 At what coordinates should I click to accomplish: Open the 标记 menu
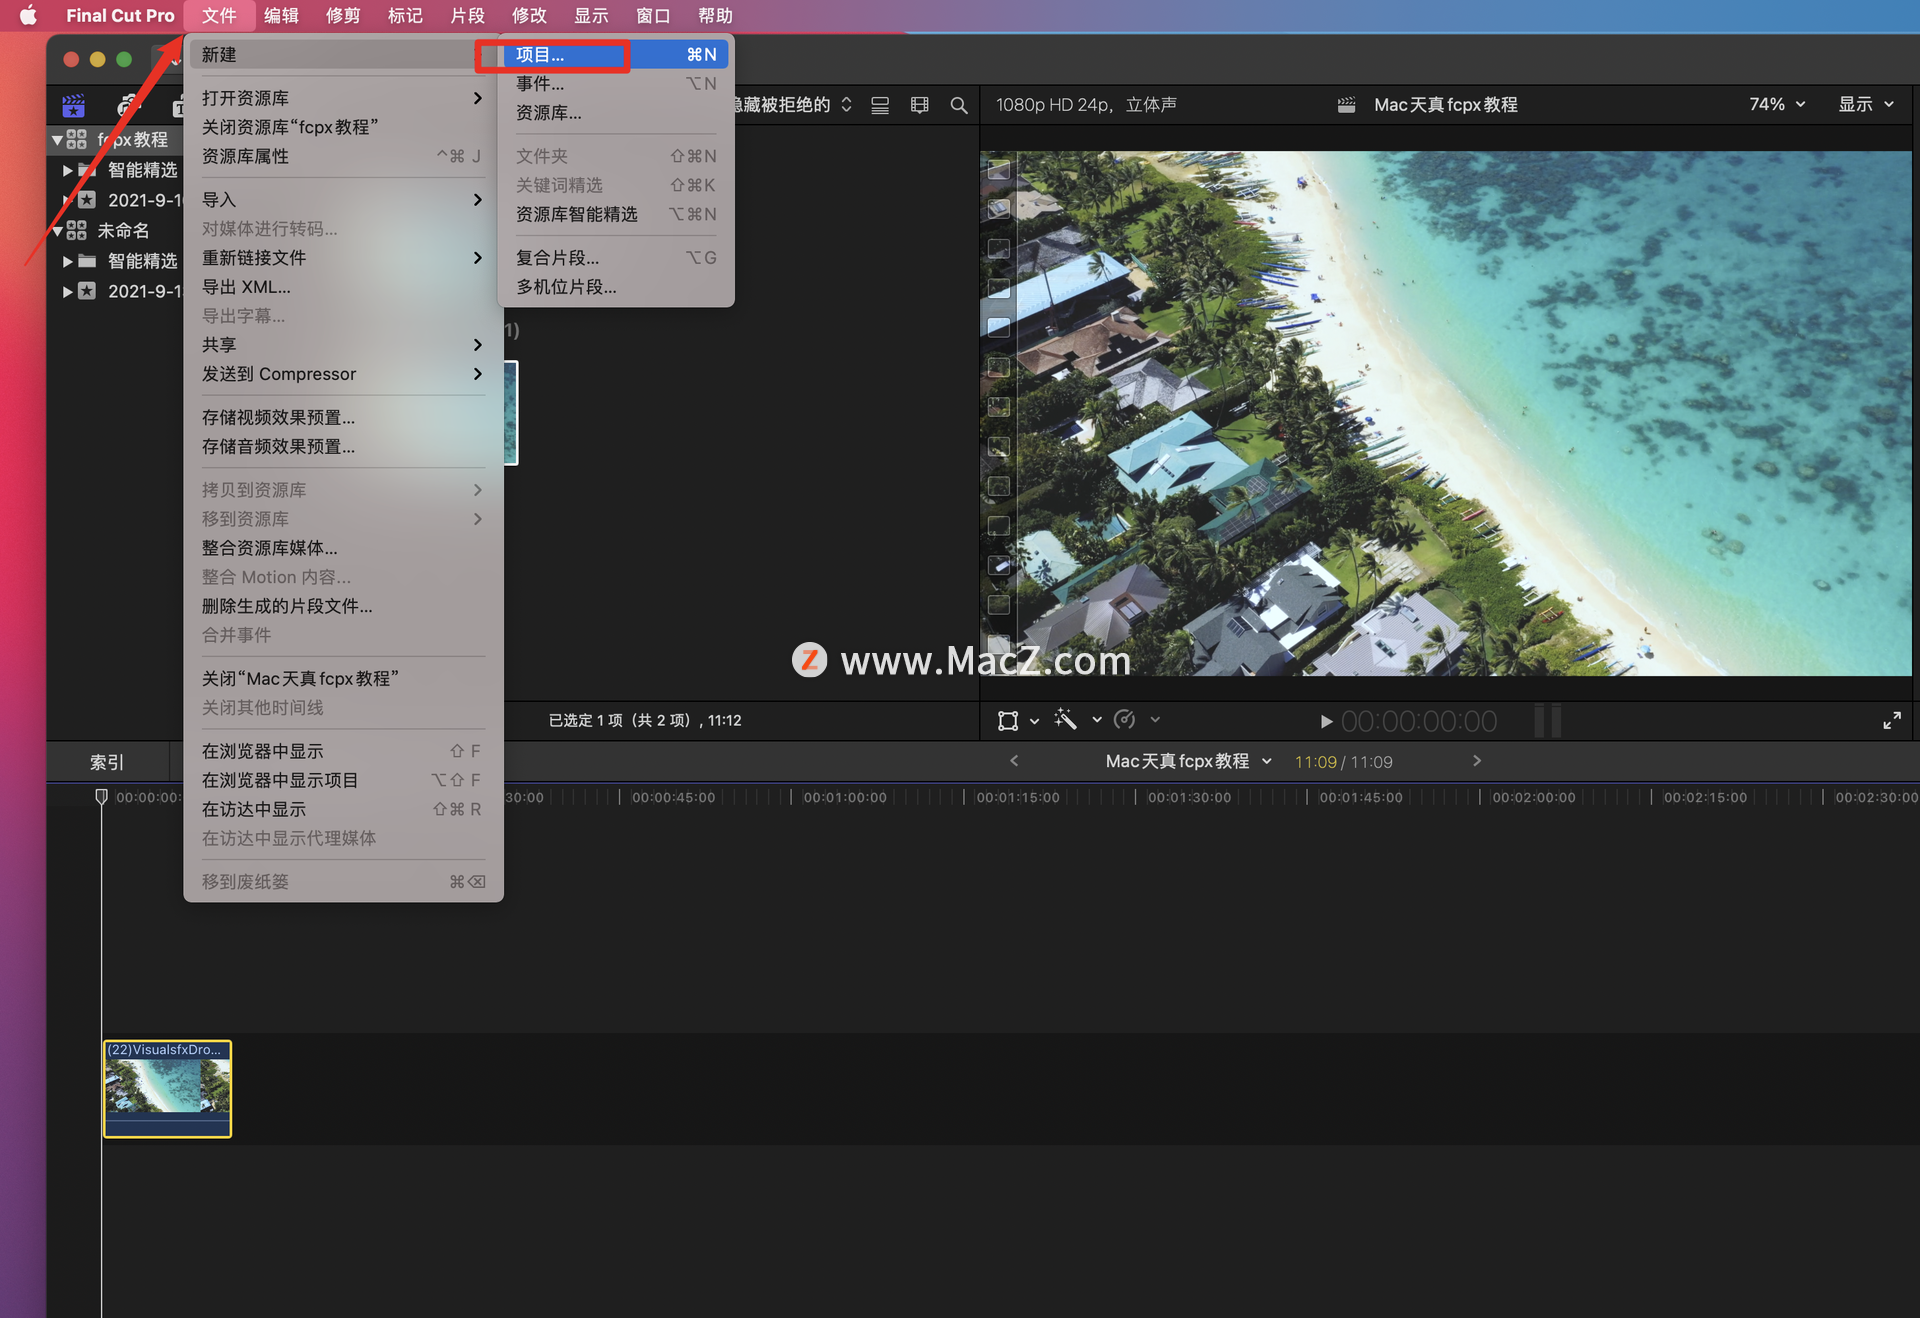pos(405,15)
